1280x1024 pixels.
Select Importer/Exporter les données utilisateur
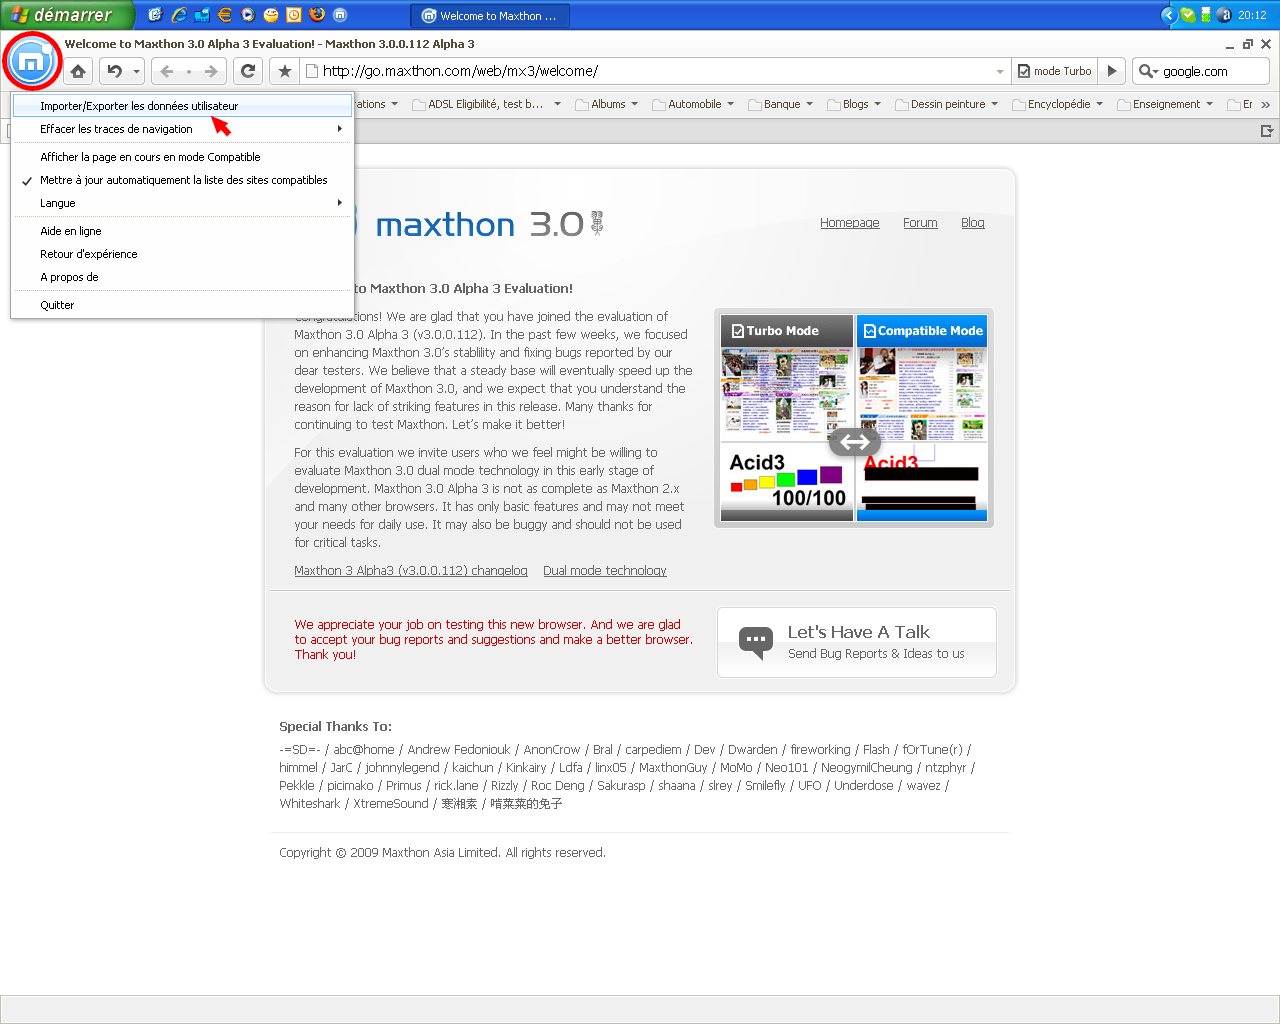coord(182,105)
